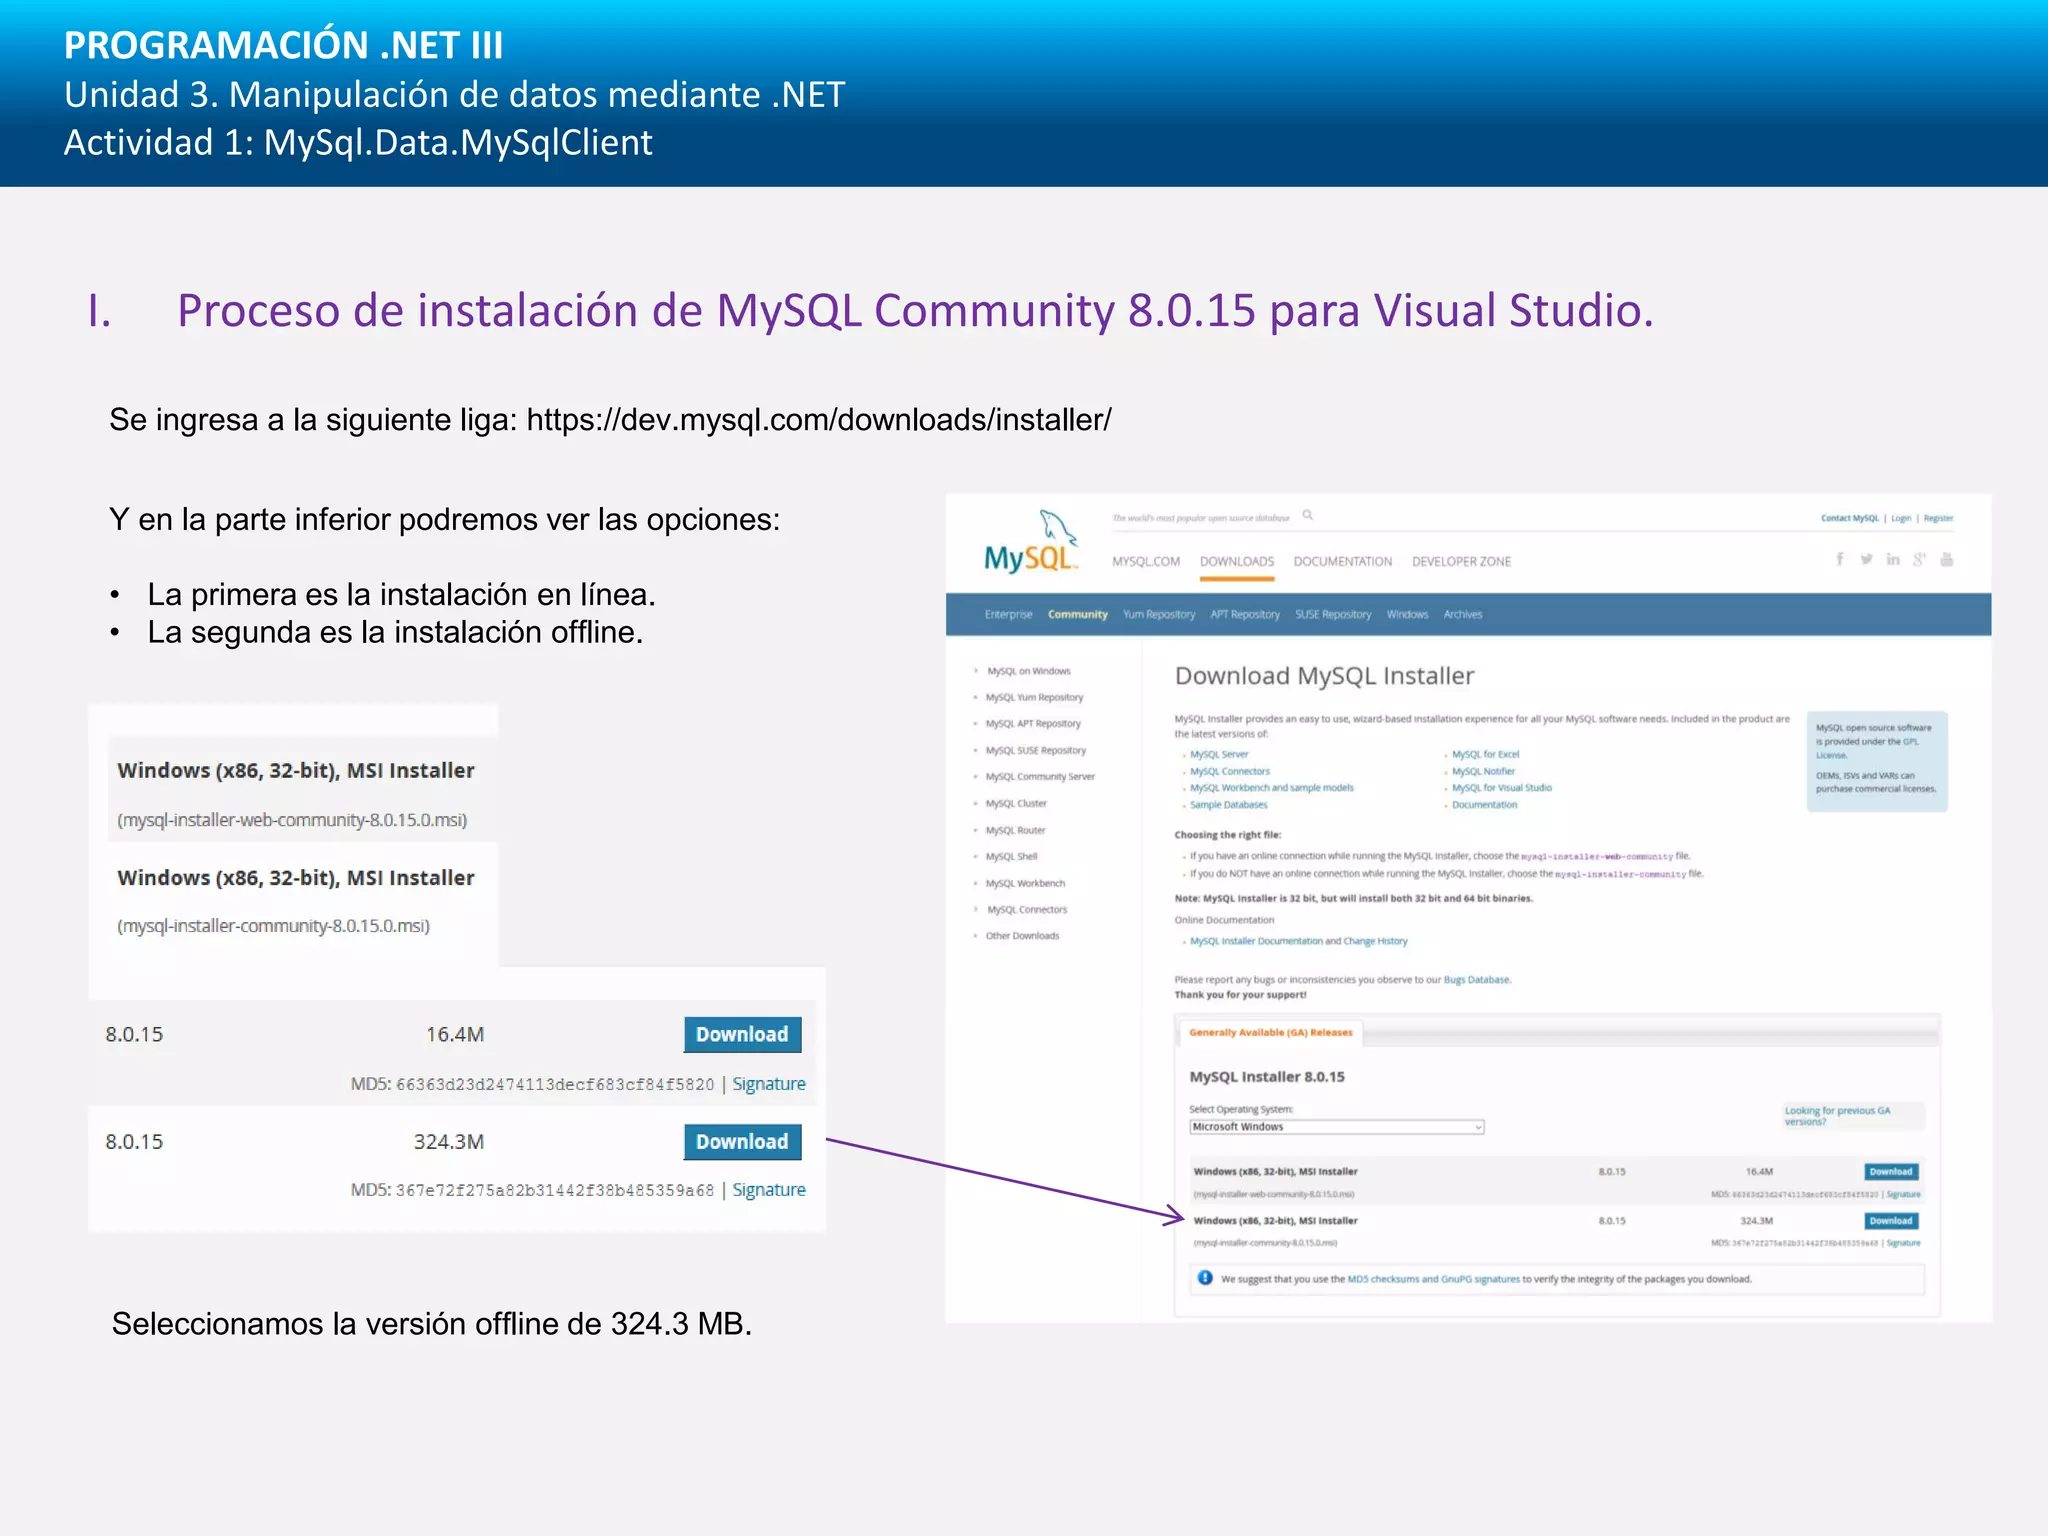Open the DEVELOPER ZONE nav tab
This screenshot has width=2048, height=1536.
coord(1461,562)
